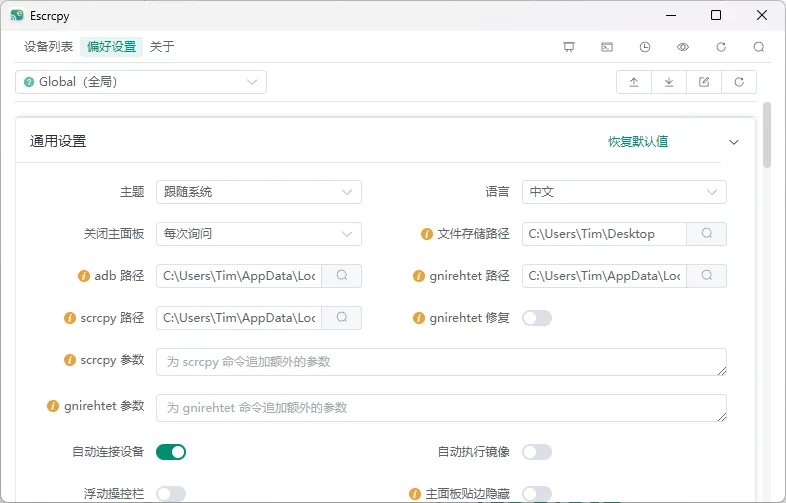Viewport: 786px width, 503px height.
Task: Enable the 自动执行镜像 switch
Action: click(537, 452)
